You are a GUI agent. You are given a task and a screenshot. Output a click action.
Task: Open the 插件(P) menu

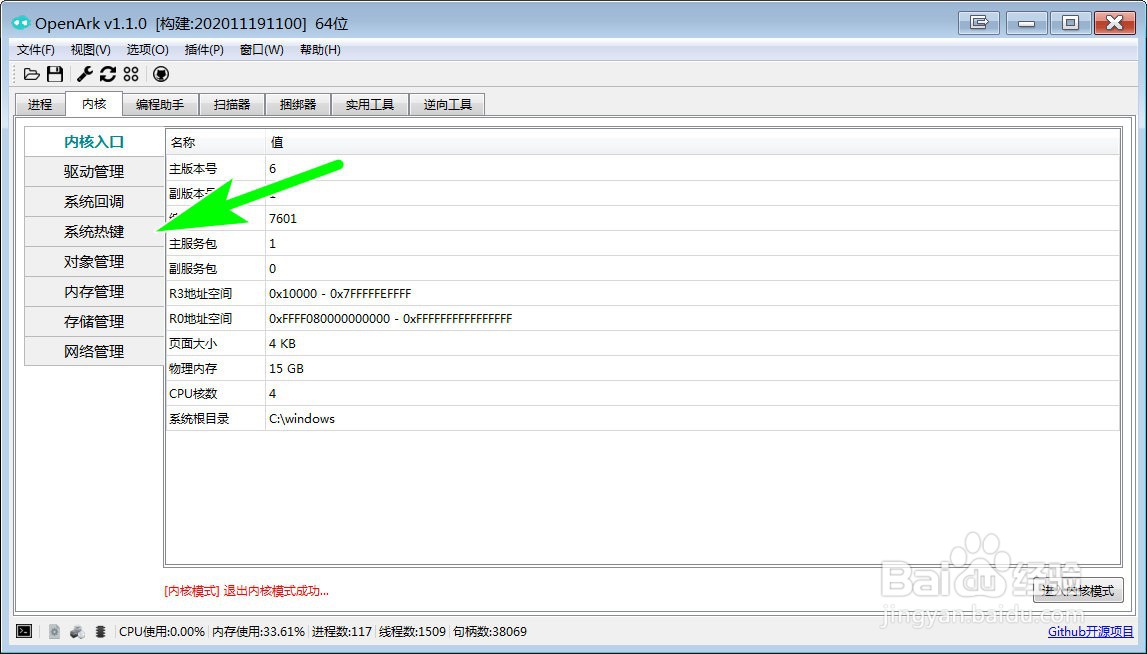pos(204,50)
